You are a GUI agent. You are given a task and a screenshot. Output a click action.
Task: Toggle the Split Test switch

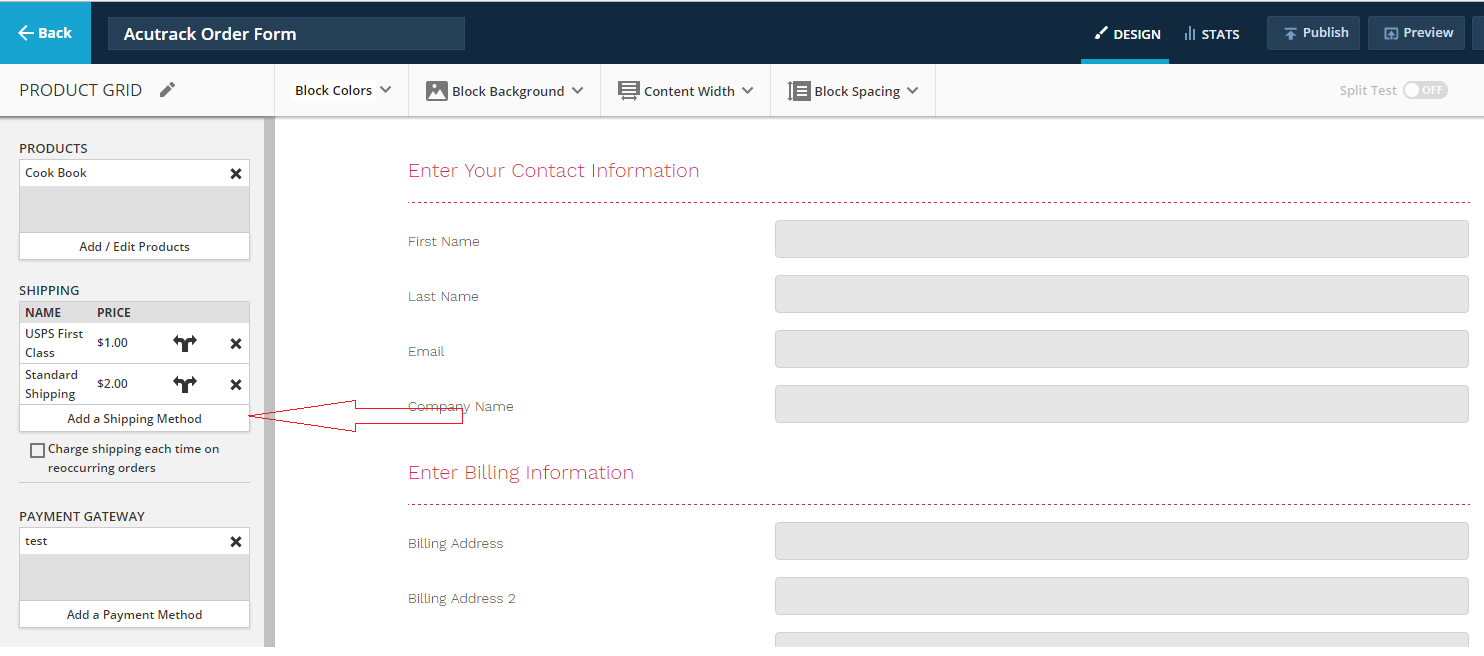click(x=1424, y=90)
